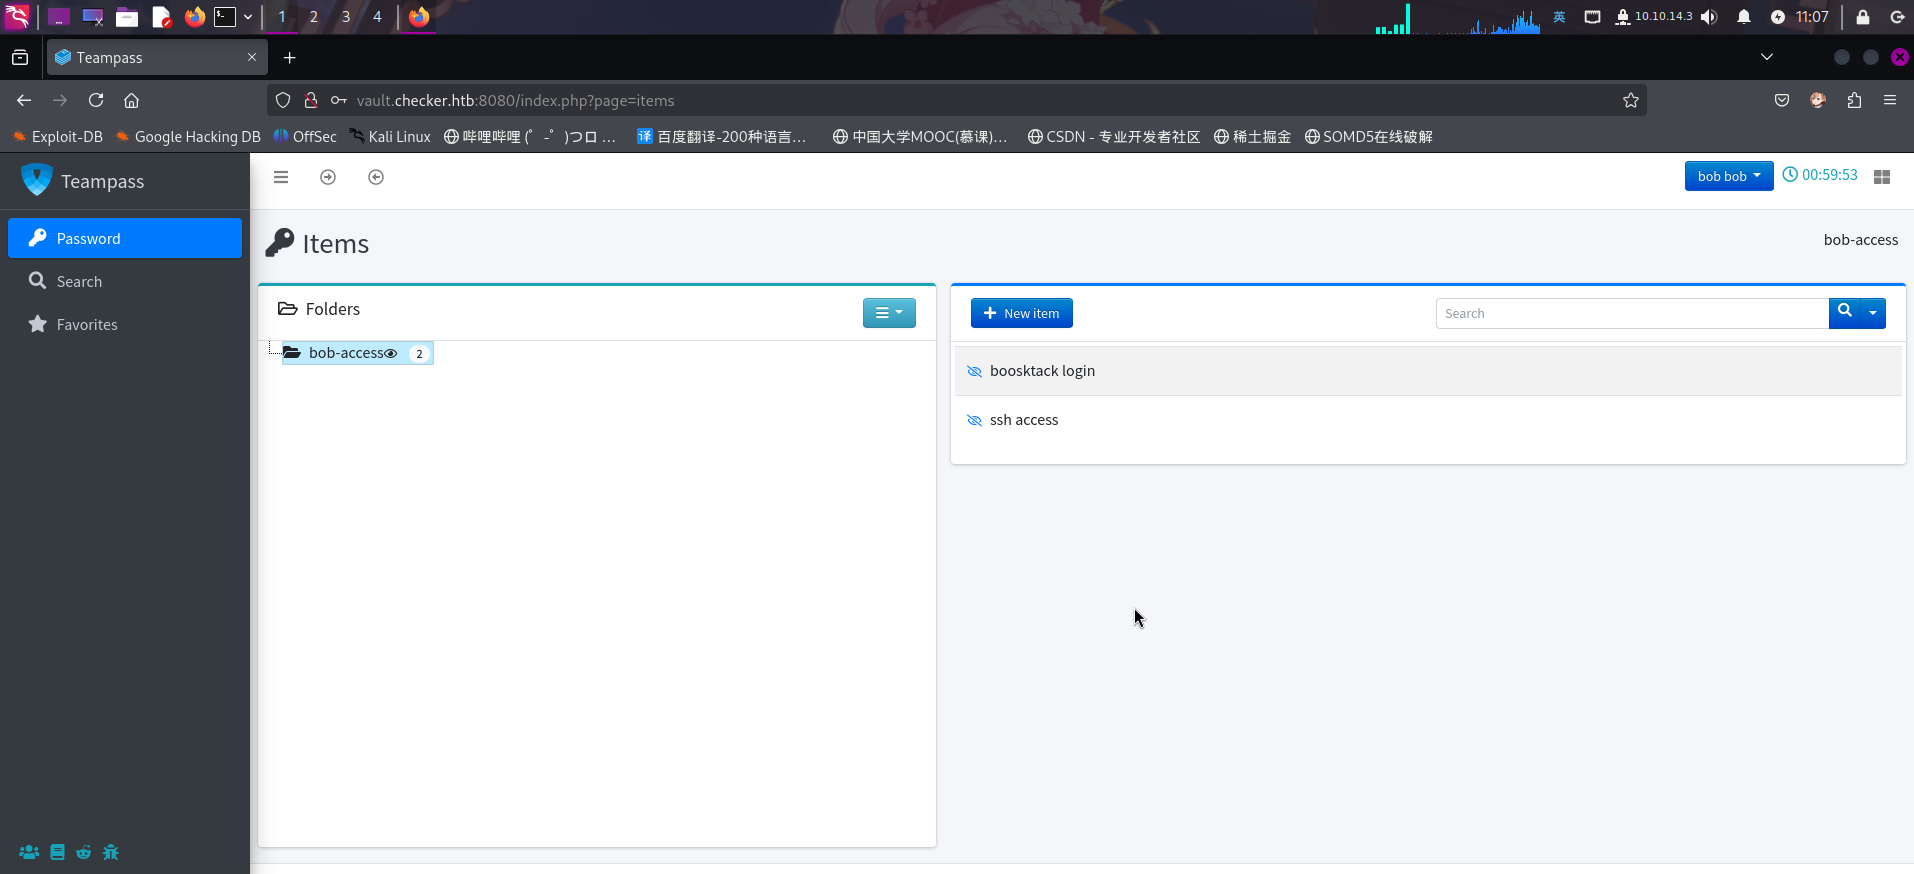Click the bug icon in sidebar footer

pos(111,852)
